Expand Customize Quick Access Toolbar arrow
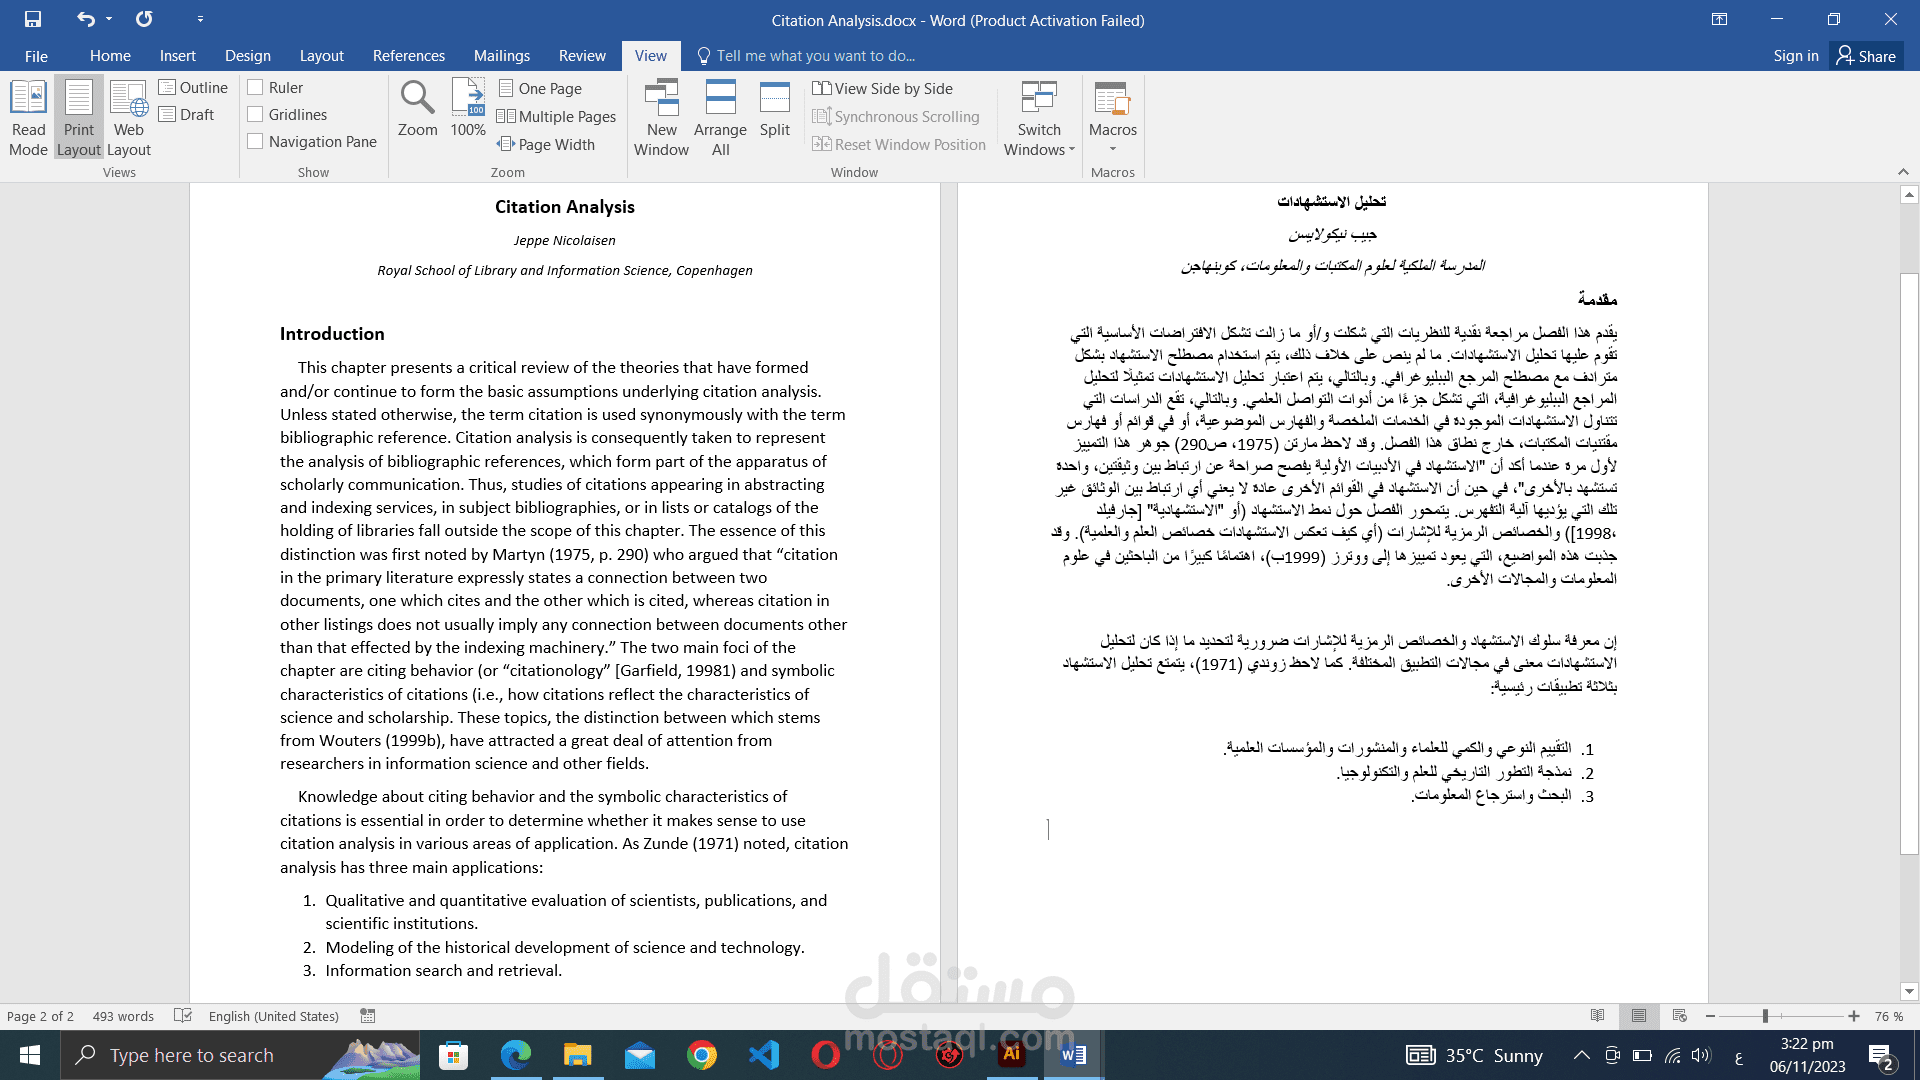1920x1080 pixels. (200, 19)
